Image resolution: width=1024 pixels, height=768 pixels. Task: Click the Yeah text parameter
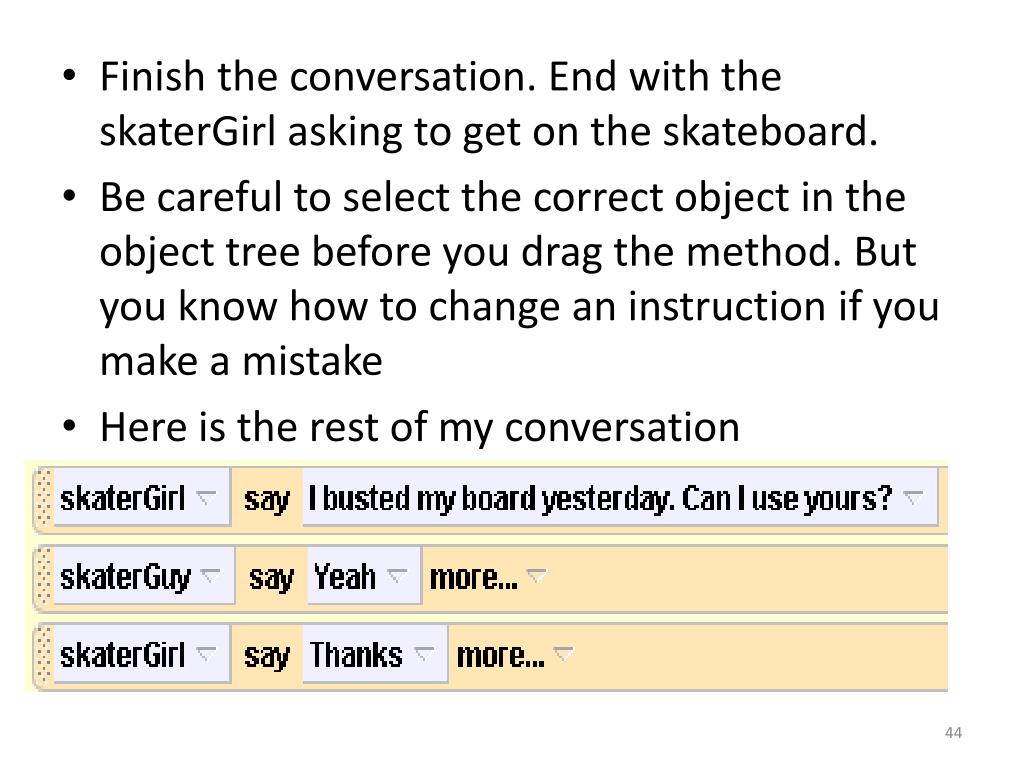(364, 576)
